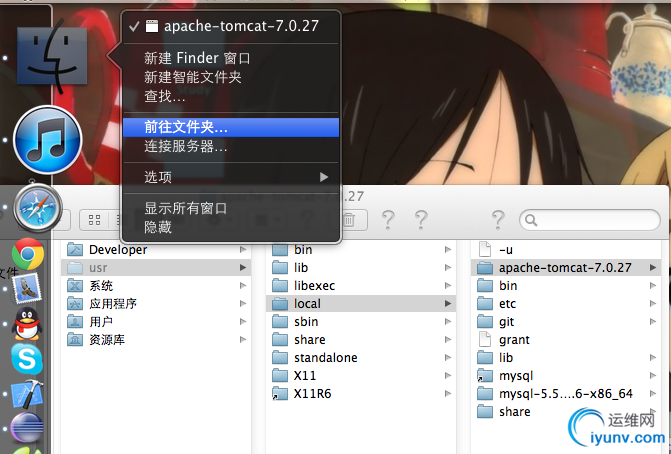Select the X11 folder
This screenshot has width=671, height=454.
coord(361,375)
